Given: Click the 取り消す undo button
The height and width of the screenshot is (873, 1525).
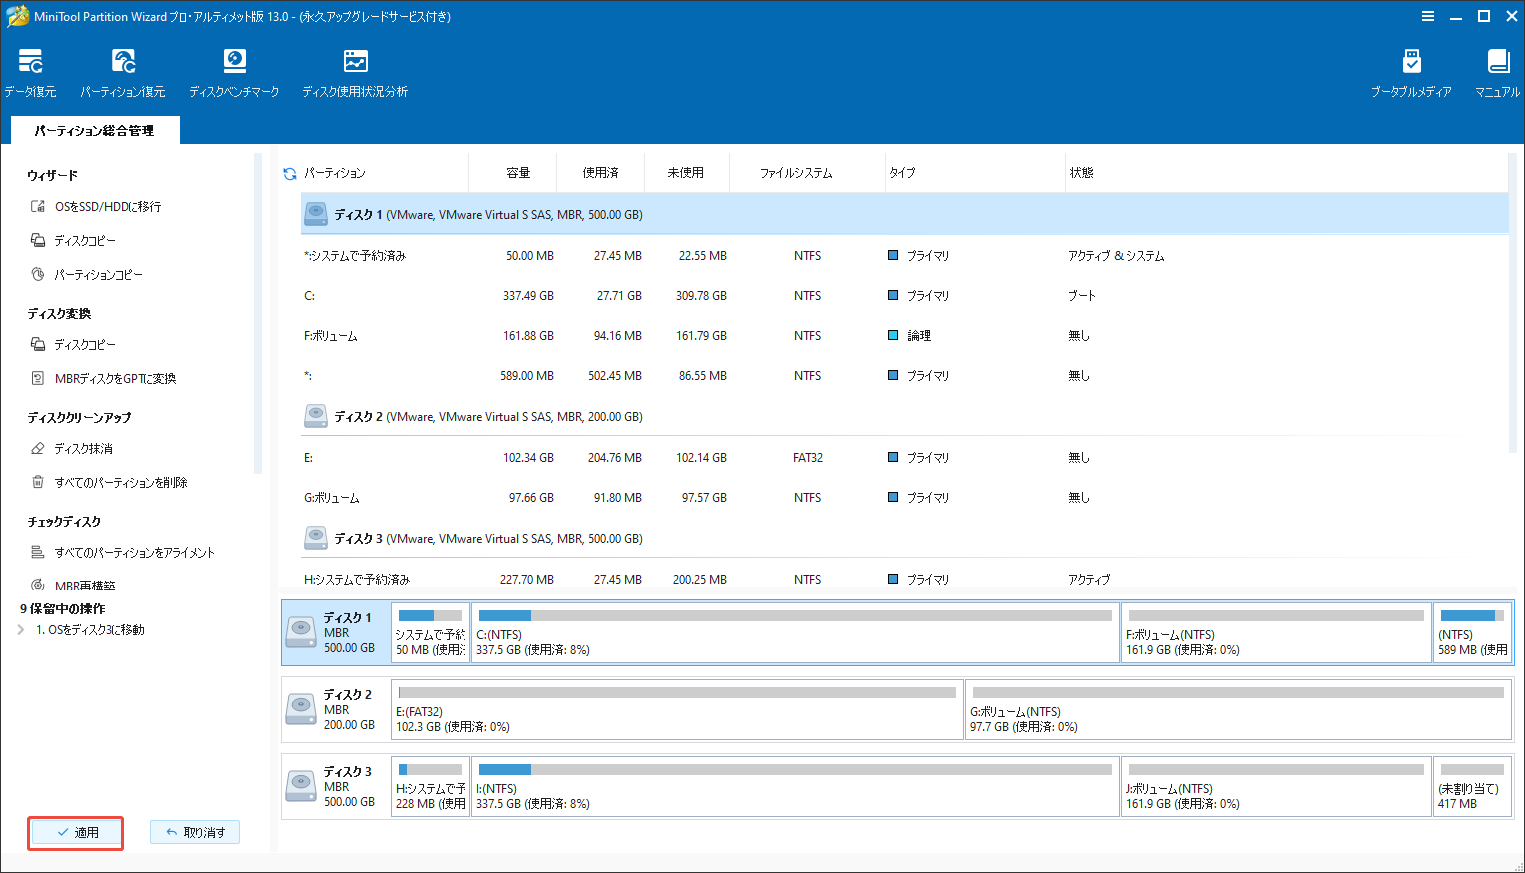Looking at the screenshot, I should coord(194,832).
